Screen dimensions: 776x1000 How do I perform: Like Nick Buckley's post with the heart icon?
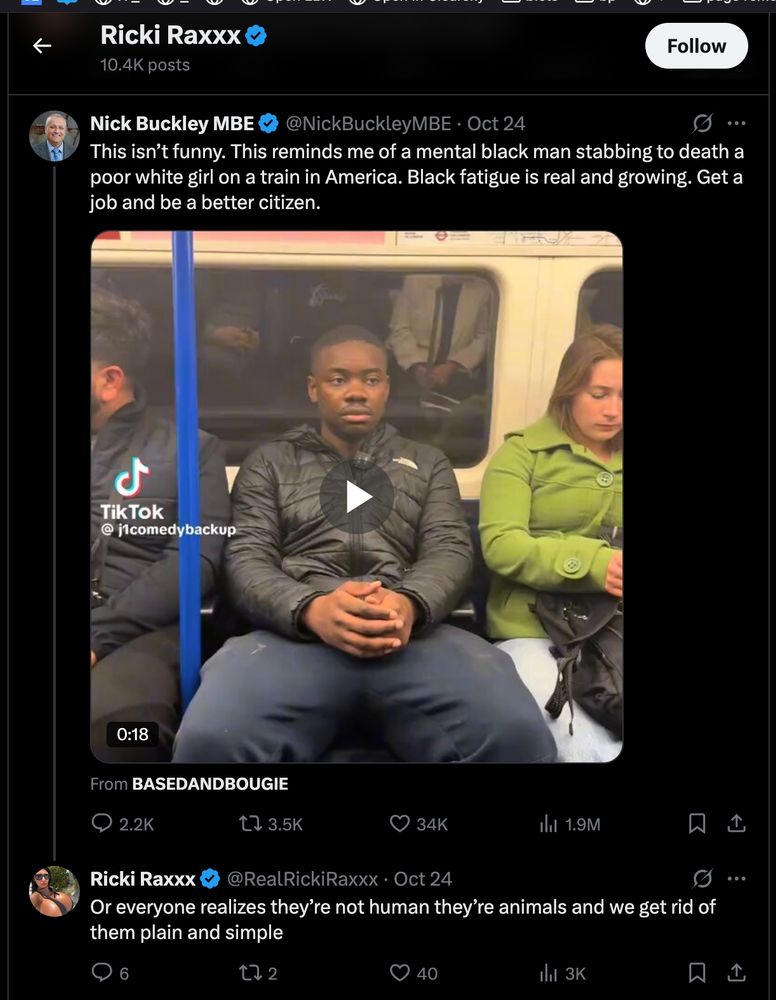point(401,823)
